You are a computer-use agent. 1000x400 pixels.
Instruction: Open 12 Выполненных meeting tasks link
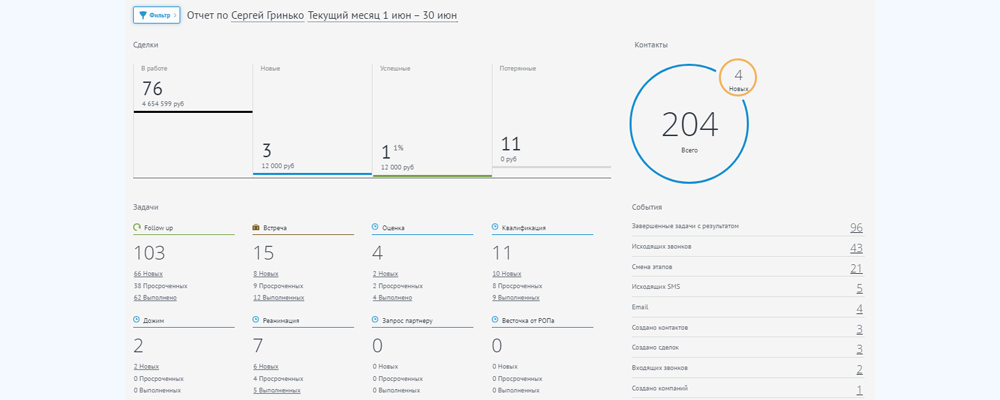(x=276, y=297)
